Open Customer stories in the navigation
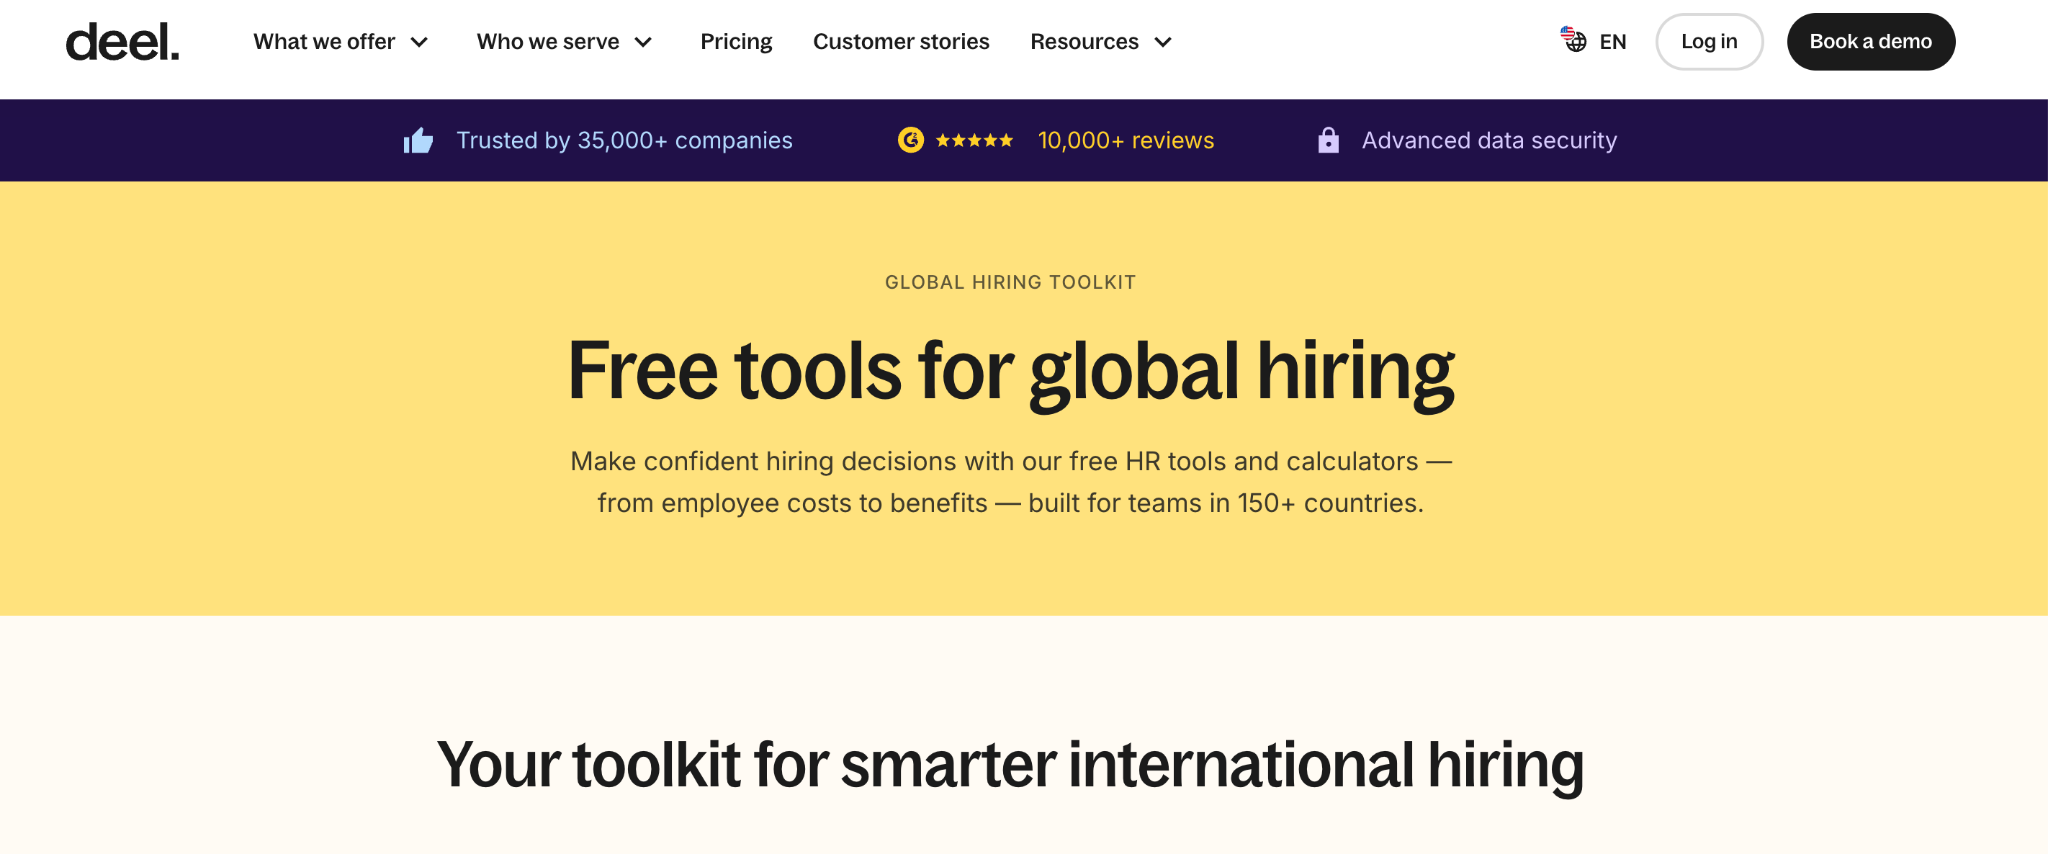Image resolution: width=2048 pixels, height=854 pixels. pos(901,42)
